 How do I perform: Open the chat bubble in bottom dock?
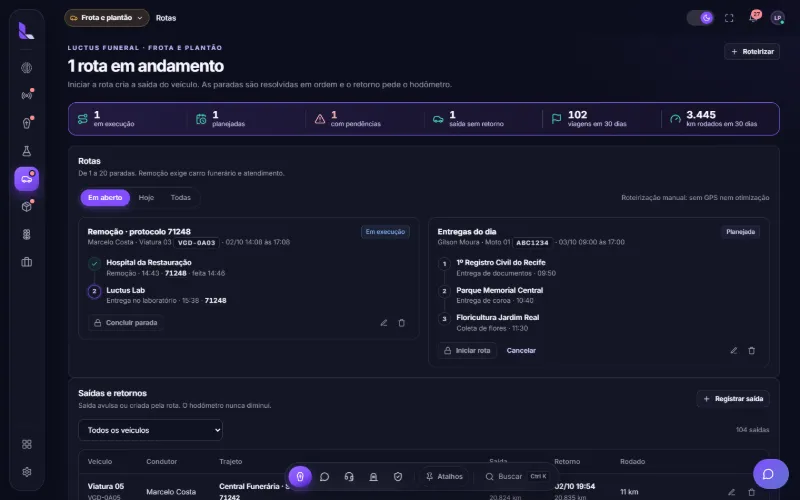click(x=324, y=477)
